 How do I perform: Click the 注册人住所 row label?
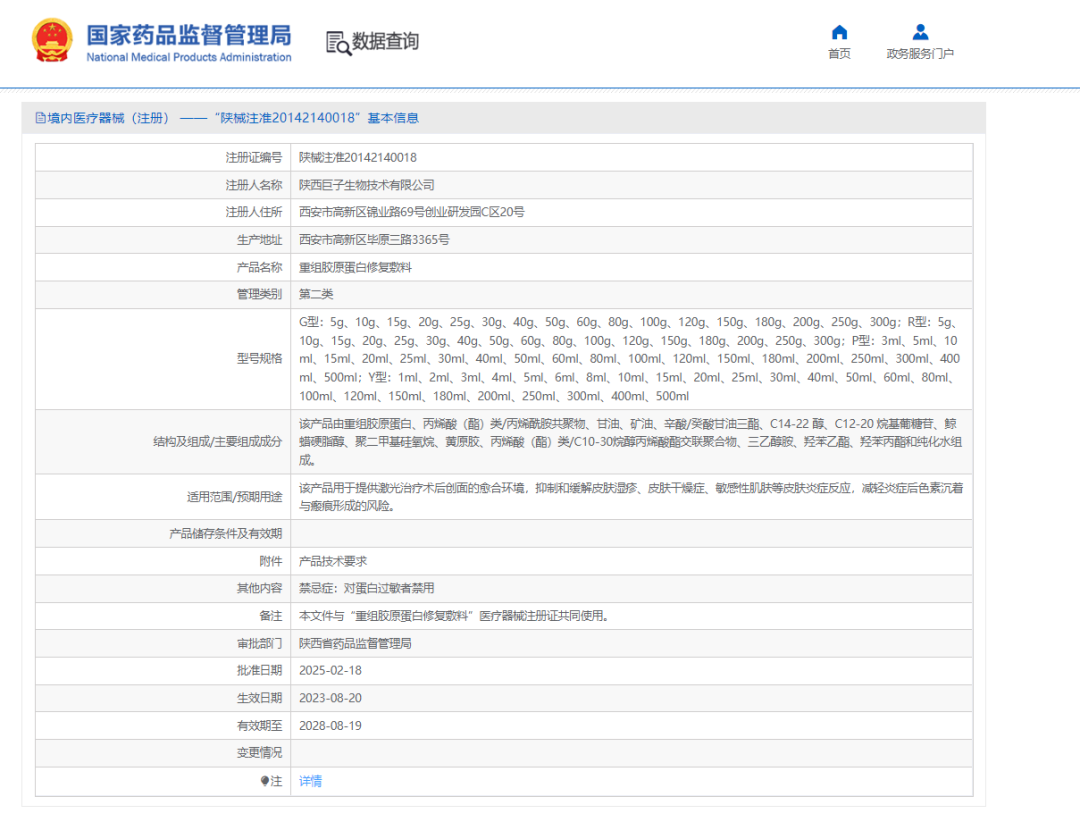253,212
